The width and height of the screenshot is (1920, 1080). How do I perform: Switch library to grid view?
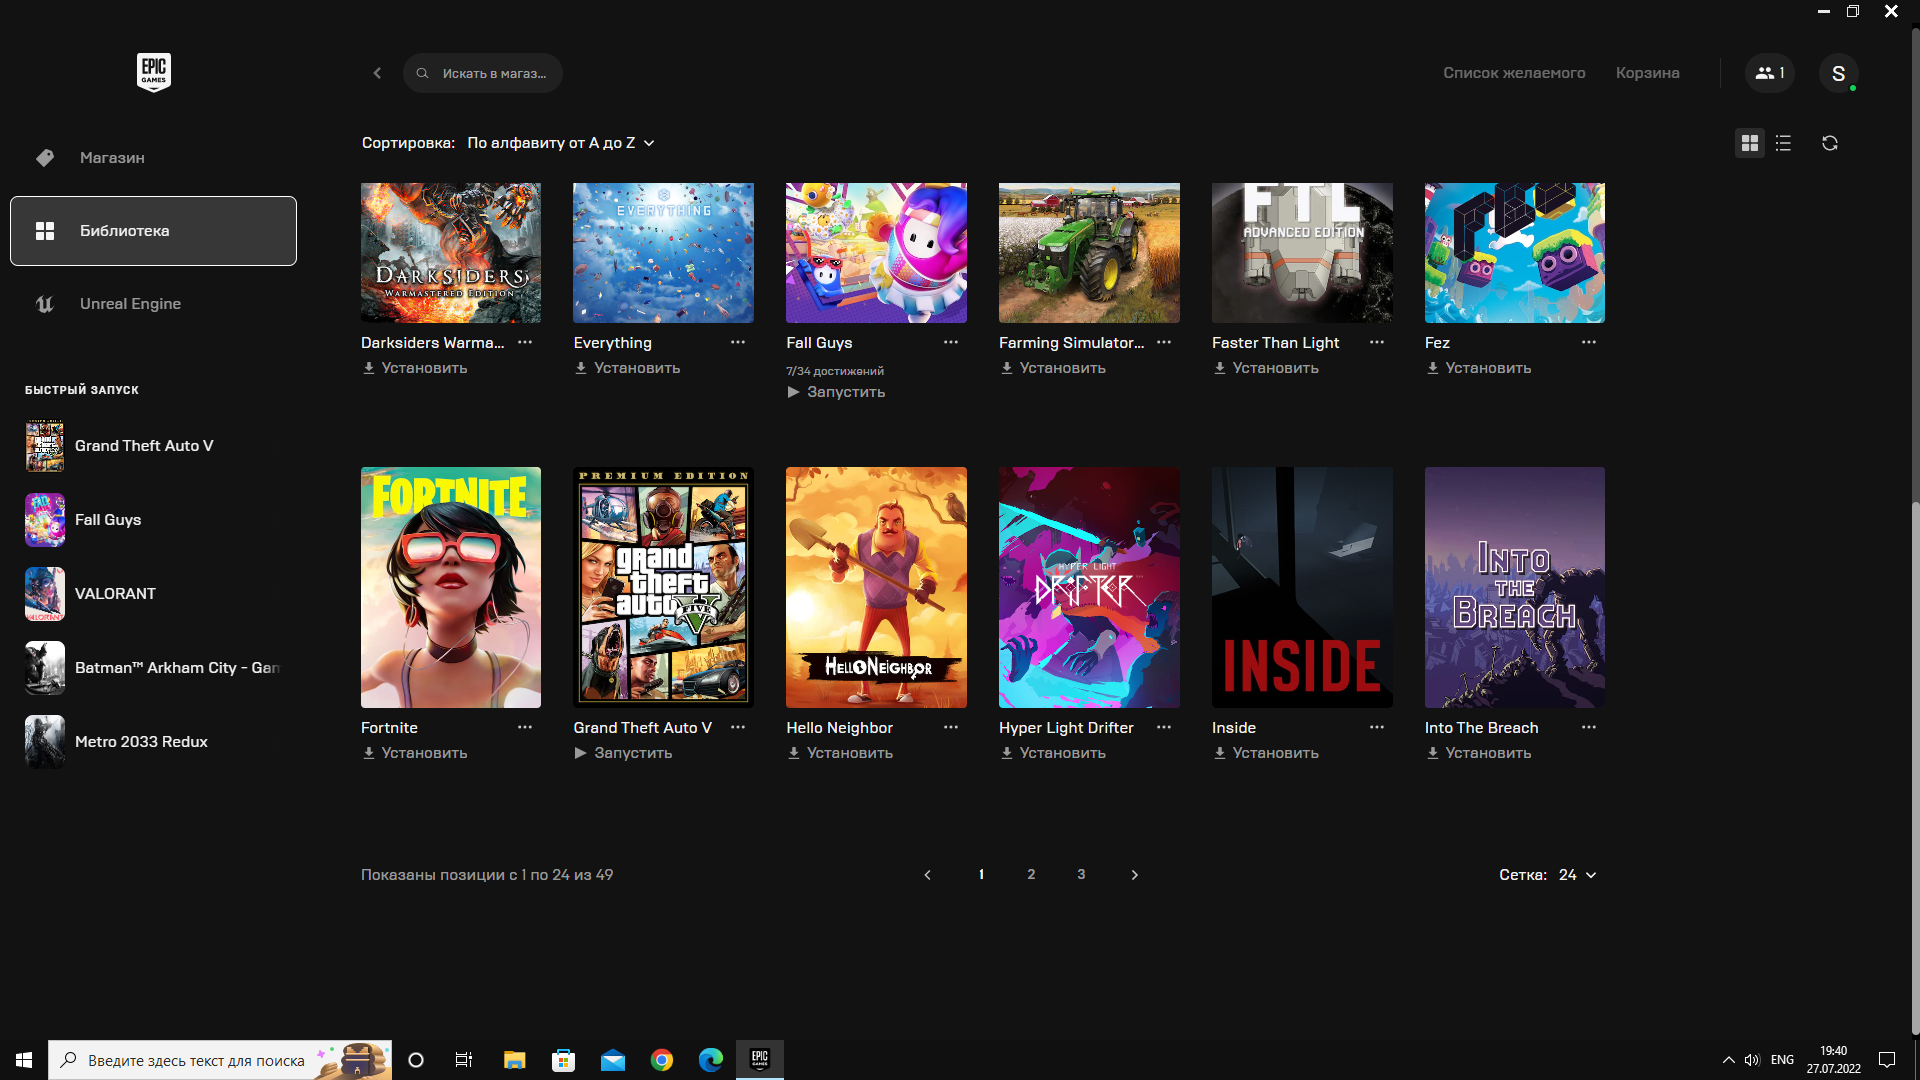(1749, 143)
